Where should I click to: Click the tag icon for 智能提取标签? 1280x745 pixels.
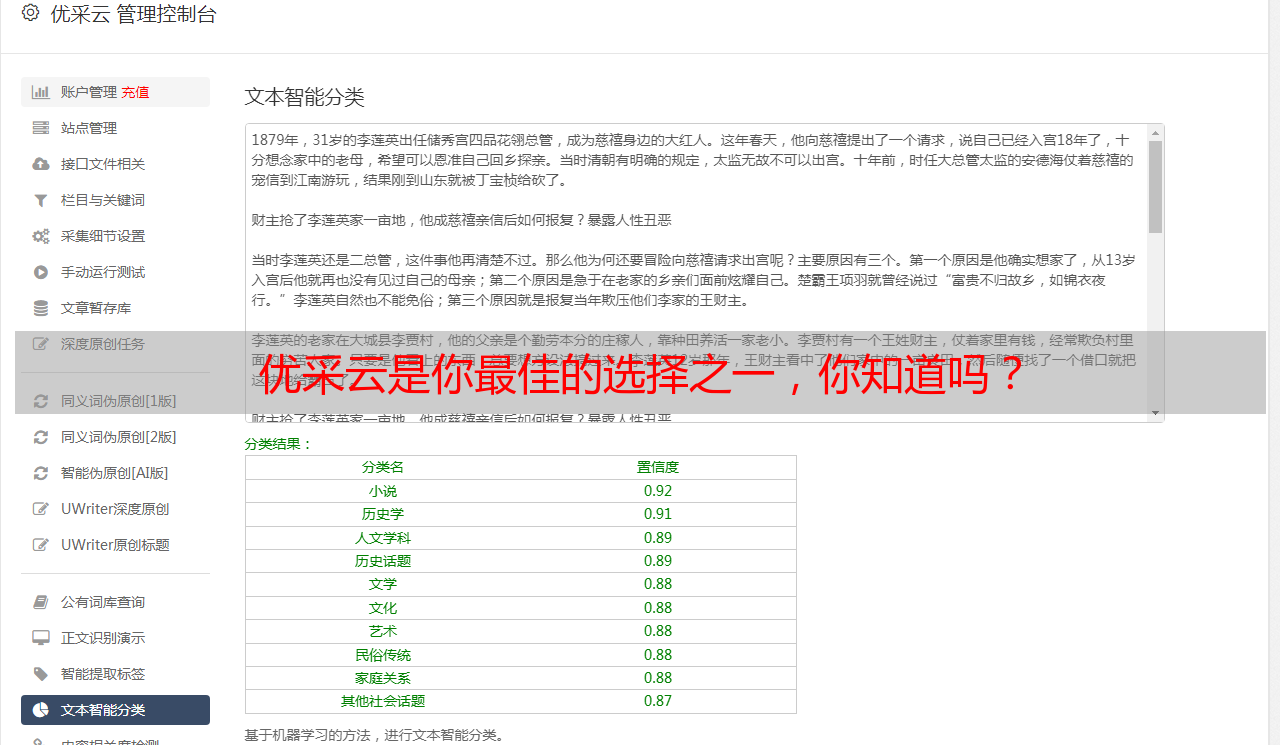pos(41,674)
